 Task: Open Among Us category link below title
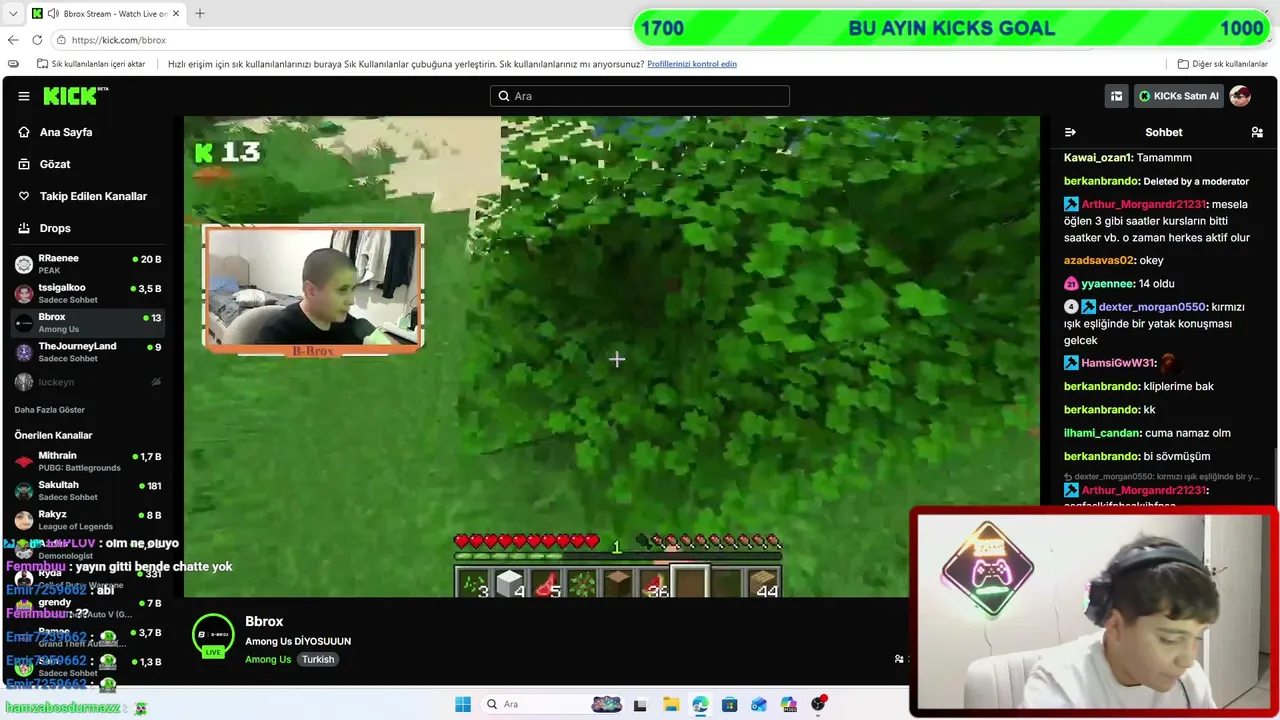tap(268, 660)
